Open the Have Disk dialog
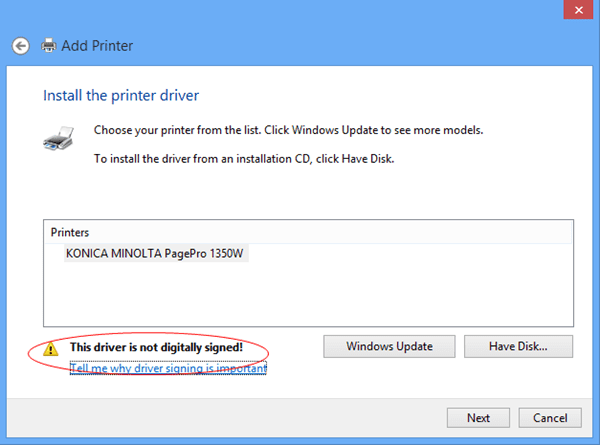Screen dimensions: 600x445 click(518, 347)
